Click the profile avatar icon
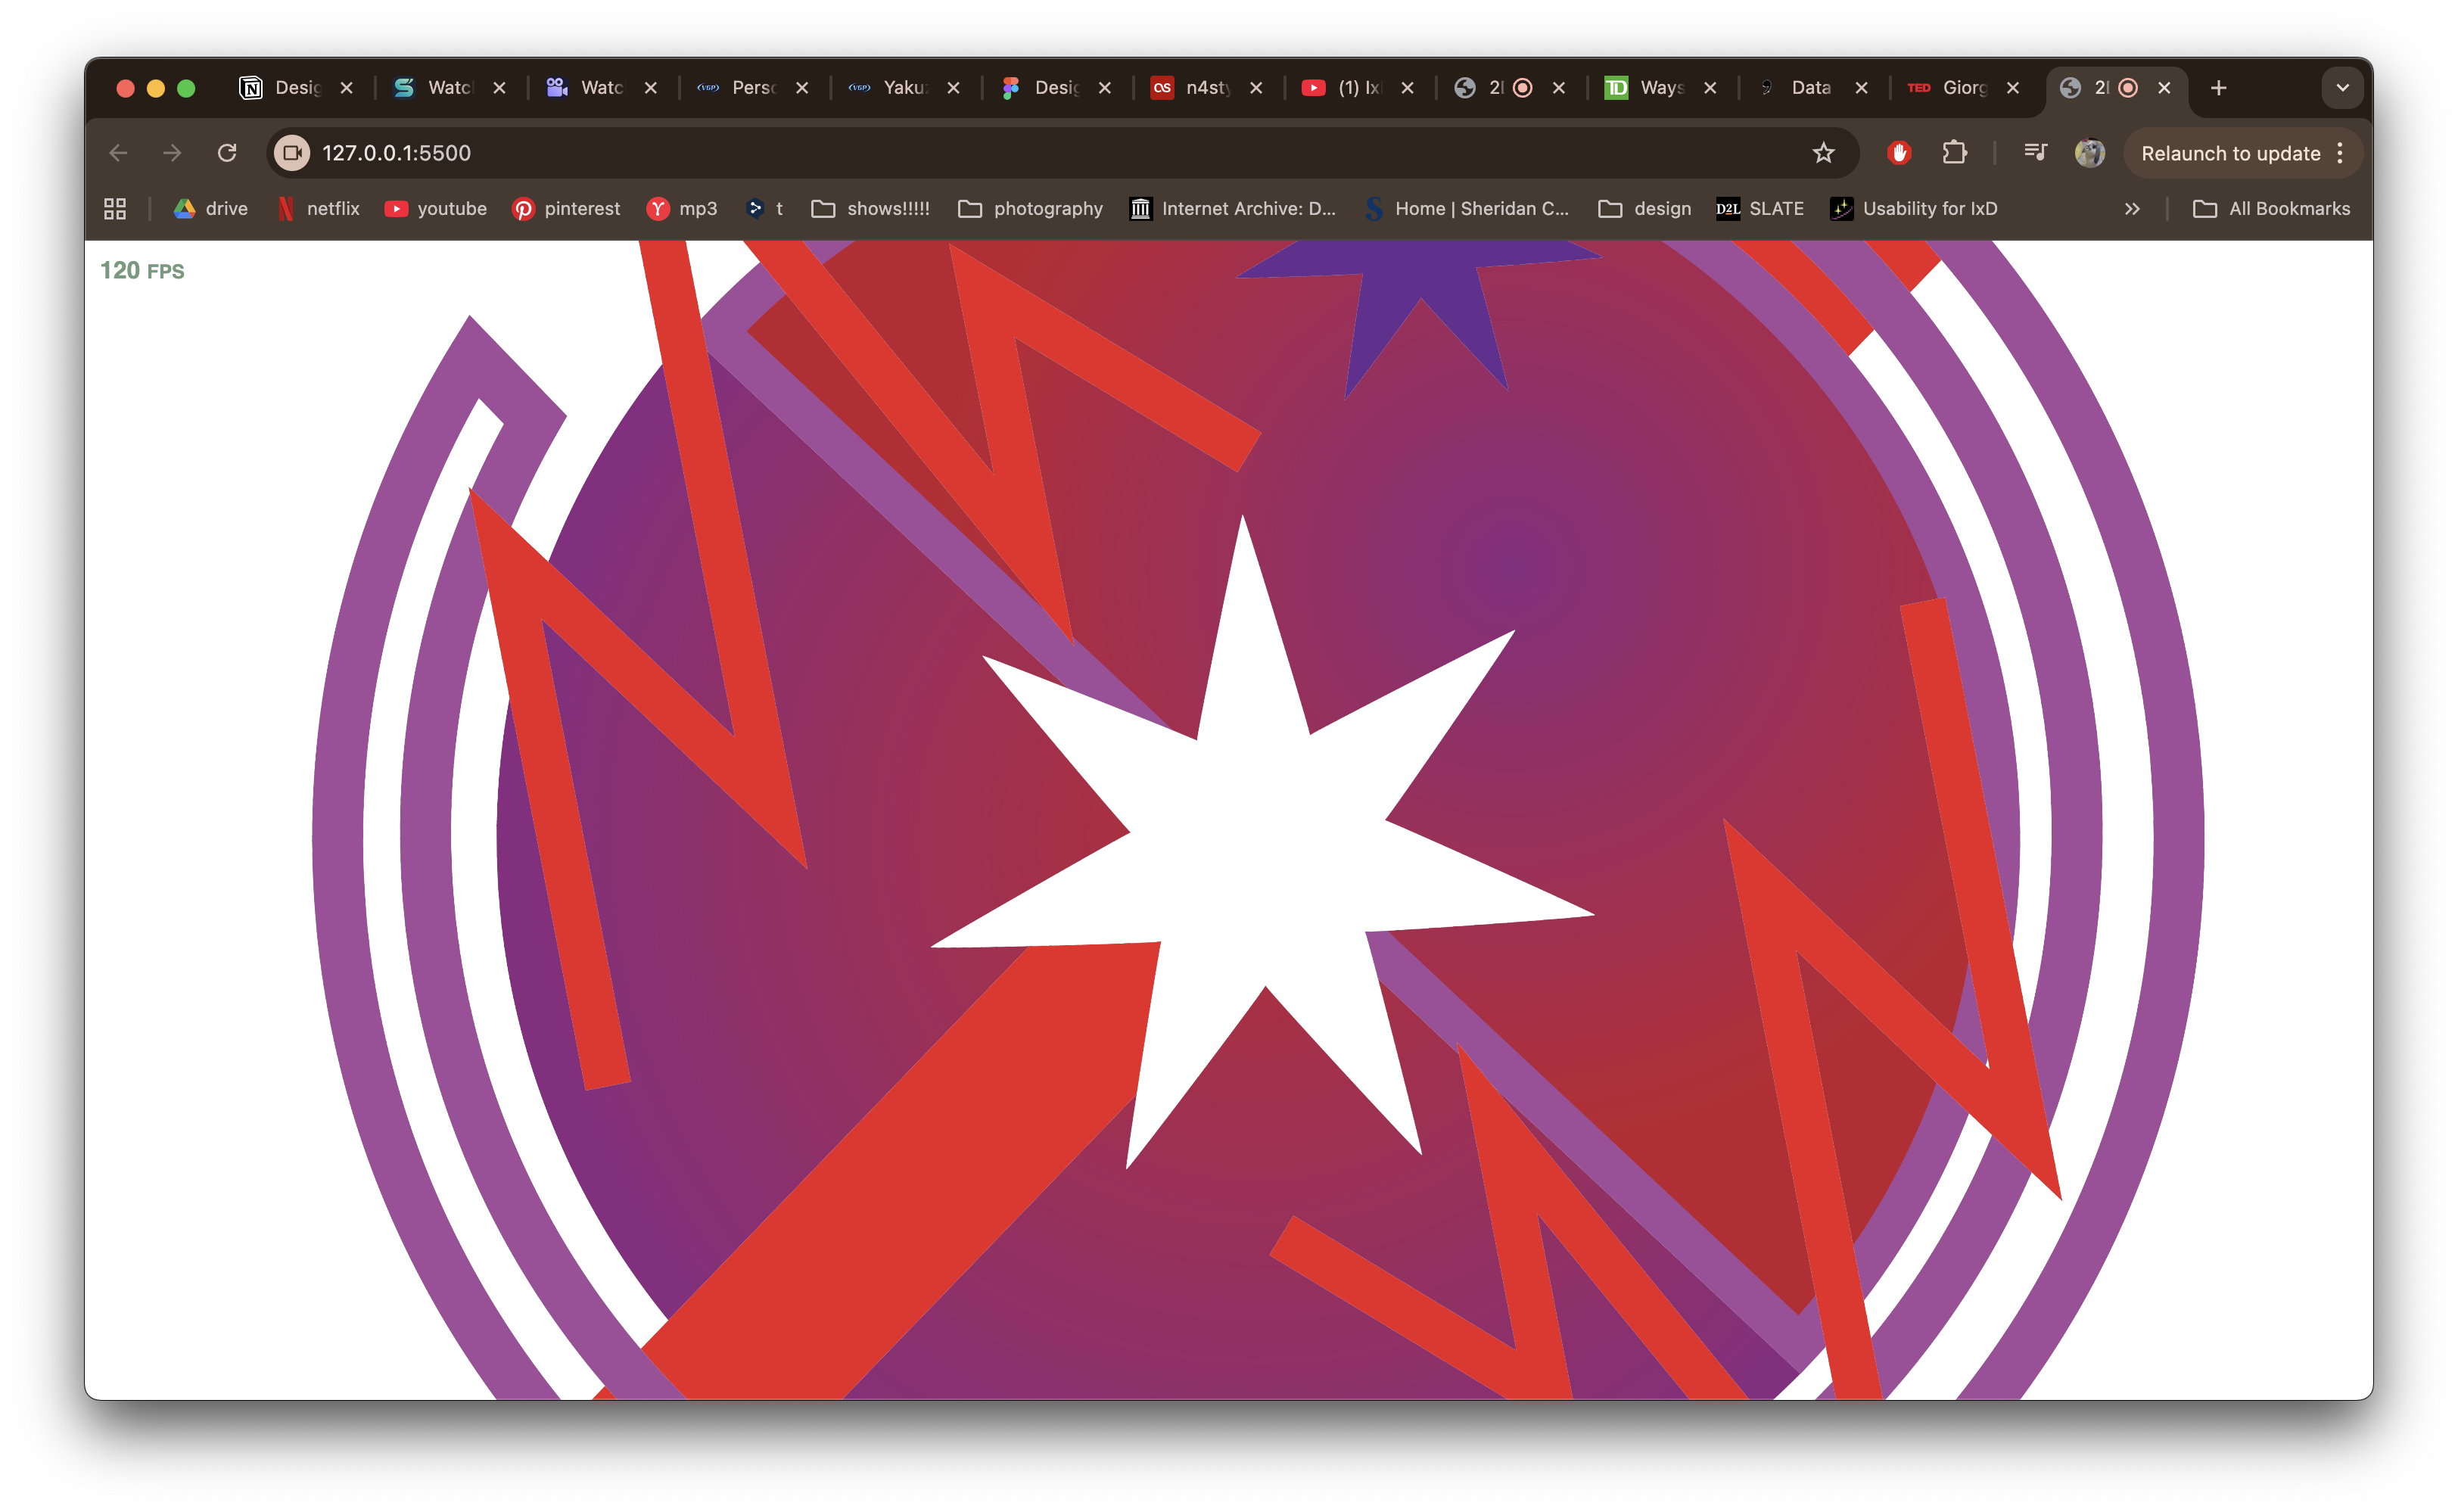This screenshot has height=1512, width=2458. coord(2089,153)
